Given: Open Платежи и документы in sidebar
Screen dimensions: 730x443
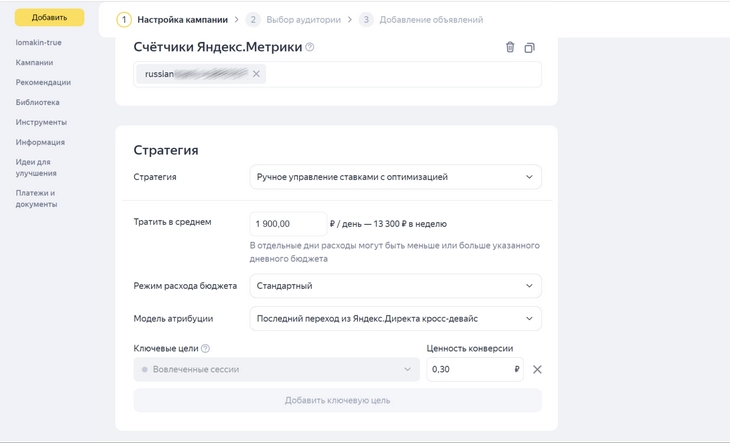Looking at the screenshot, I should [36, 199].
